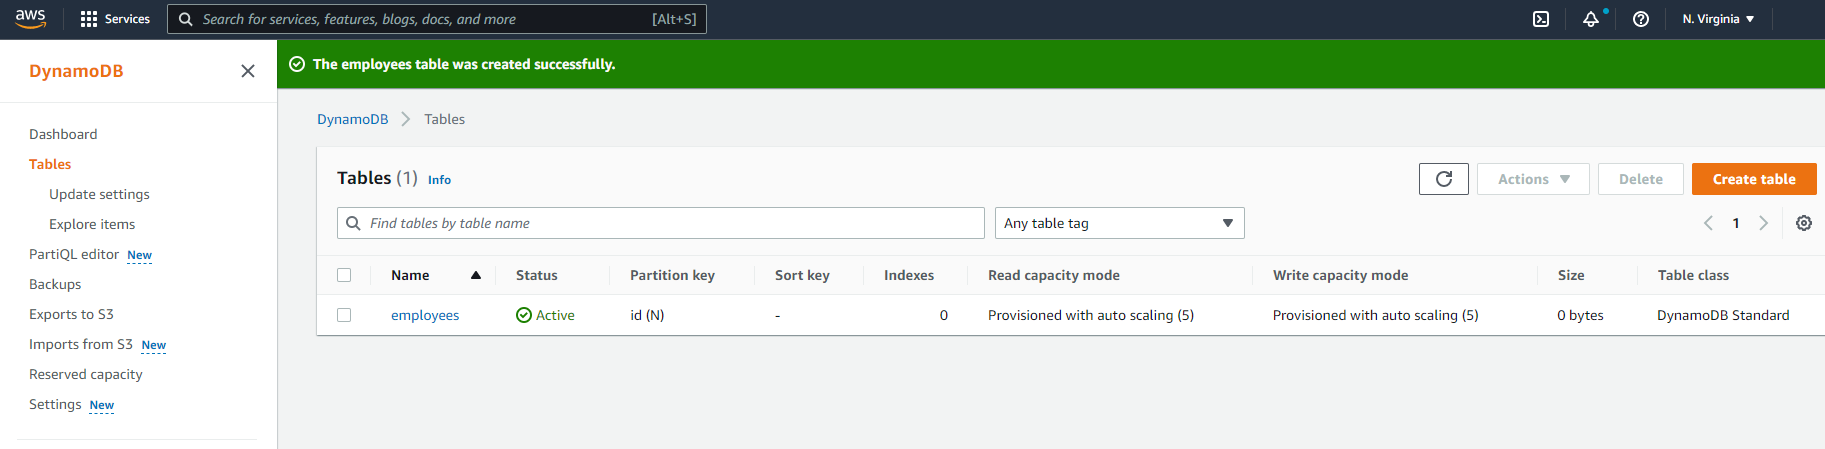Click the Info link next to Tables
The width and height of the screenshot is (1825, 449).
[439, 180]
